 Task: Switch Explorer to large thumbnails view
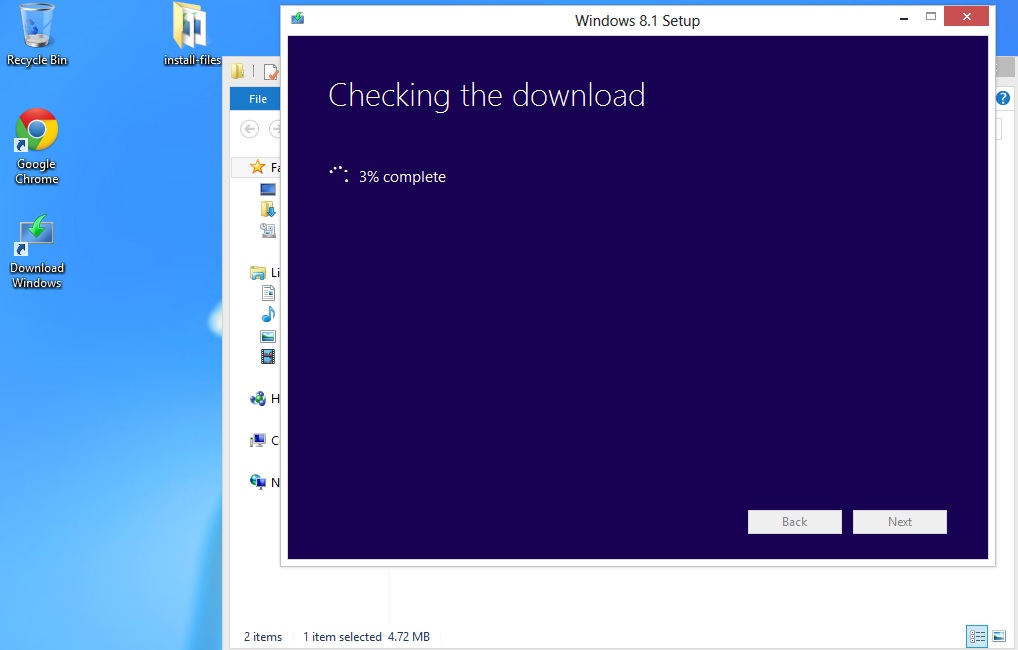[999, 636]
